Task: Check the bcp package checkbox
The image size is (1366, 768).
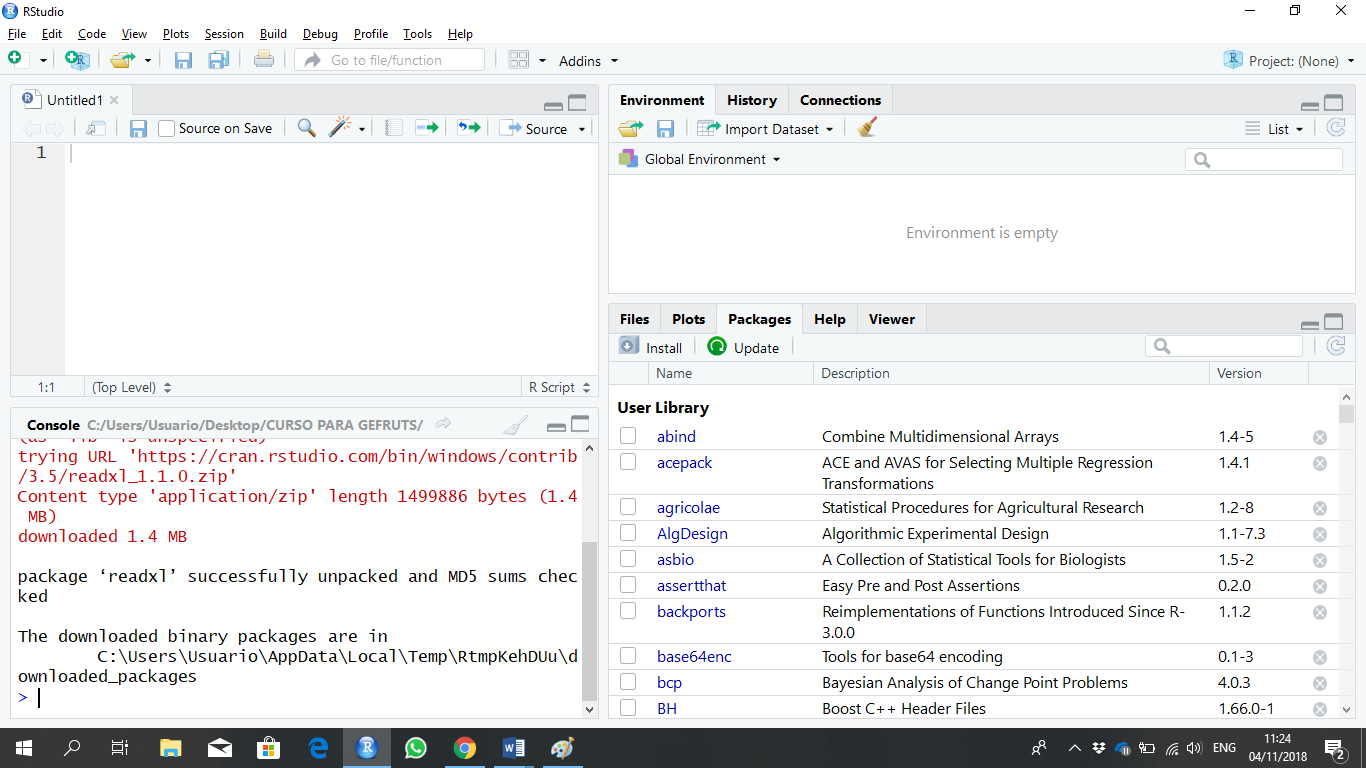Action: pyautogui.click(x=628, y=682)
